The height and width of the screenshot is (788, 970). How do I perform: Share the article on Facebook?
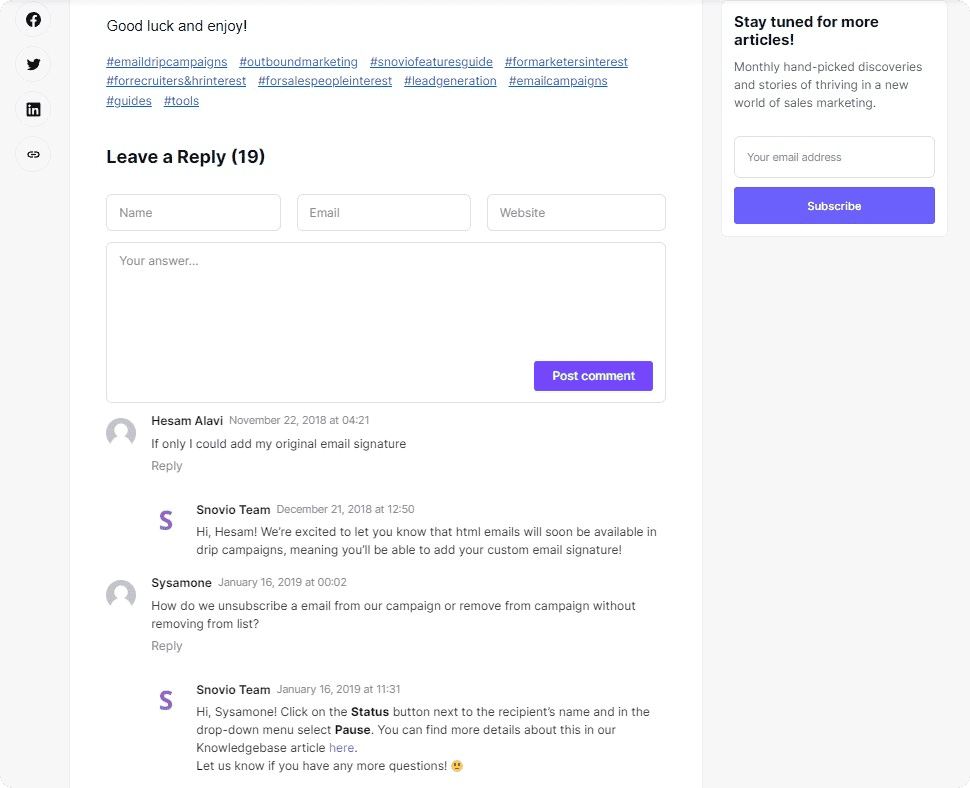[33, 20]
